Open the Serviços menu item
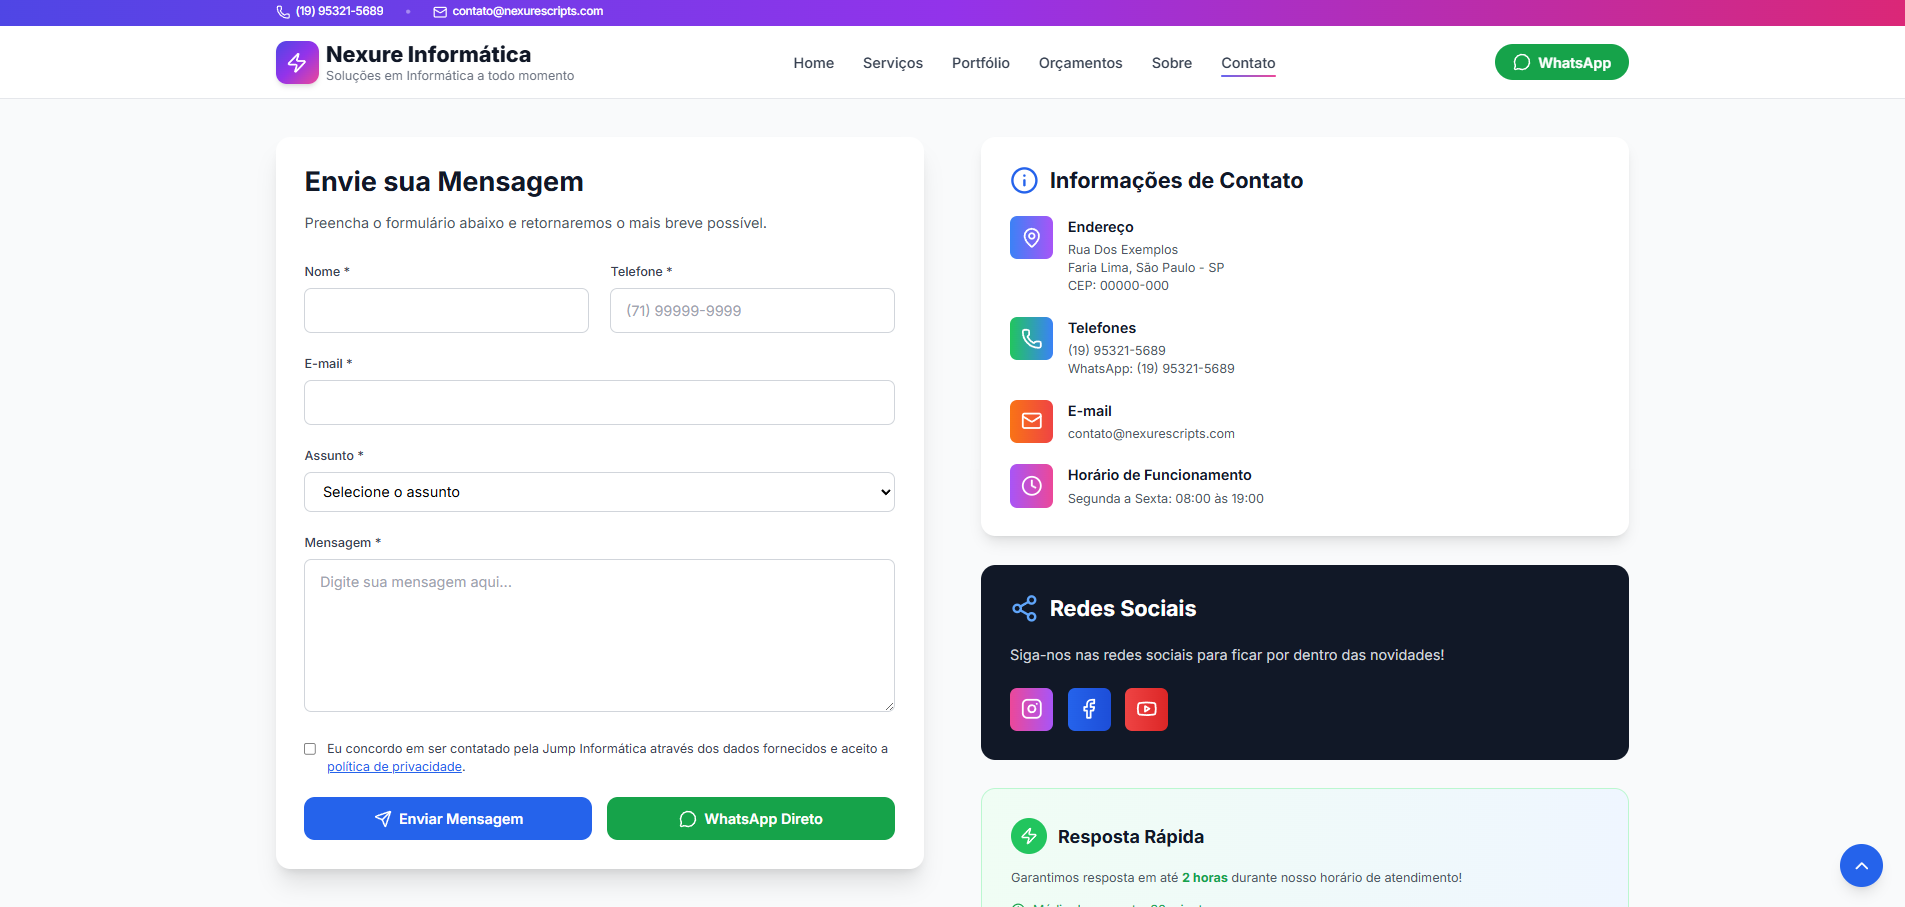The image size is (1905, 907). click(893, 63)
